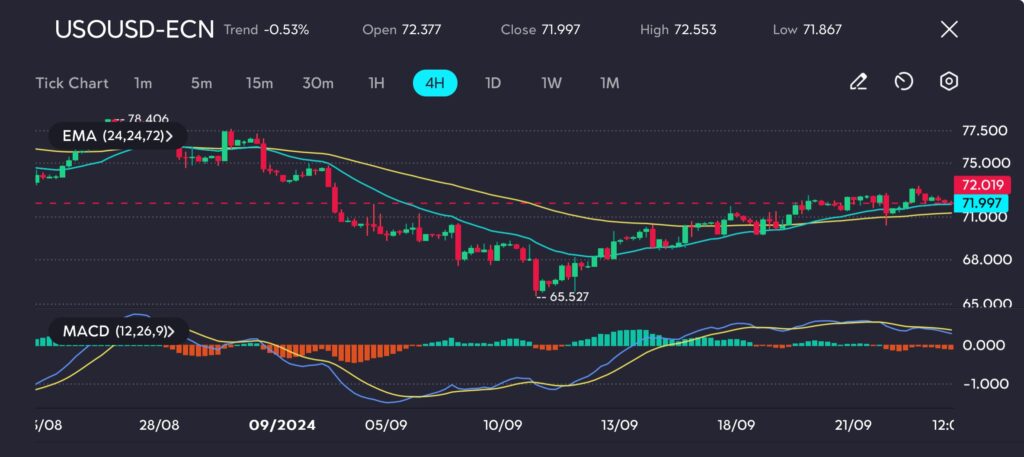The image size is (1024, 457).
Task: Switch to the 1W weekly timeframe
Action: 551,83
